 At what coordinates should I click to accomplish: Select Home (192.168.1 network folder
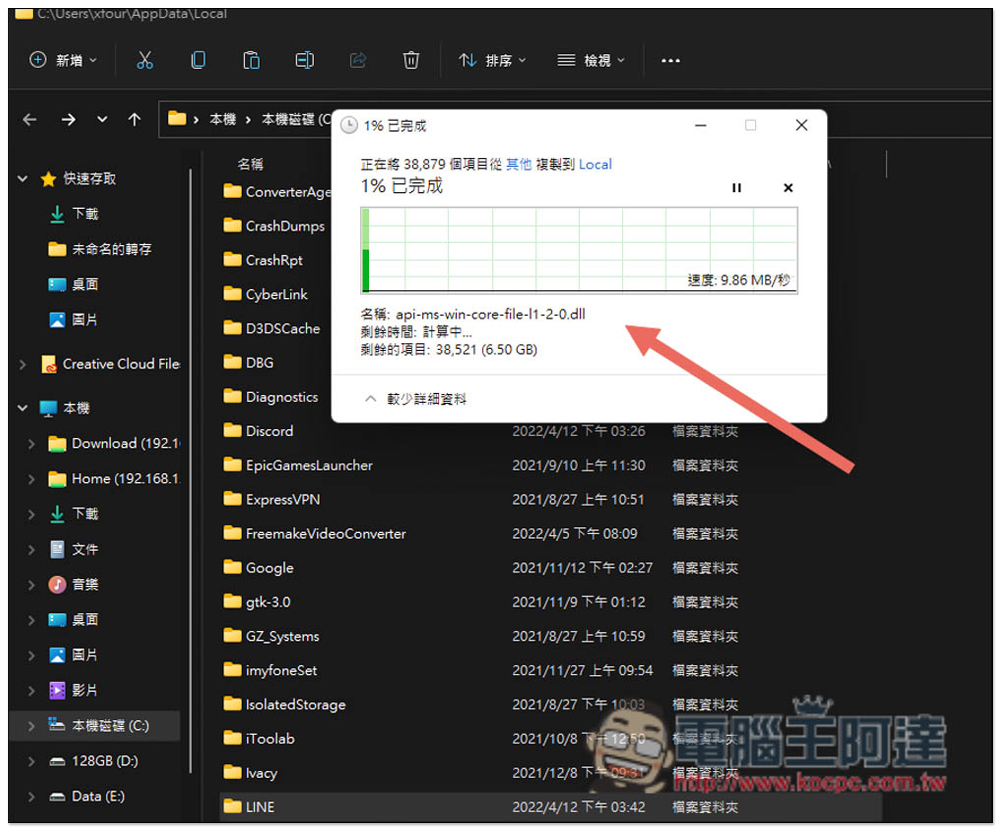coord(115,479)
